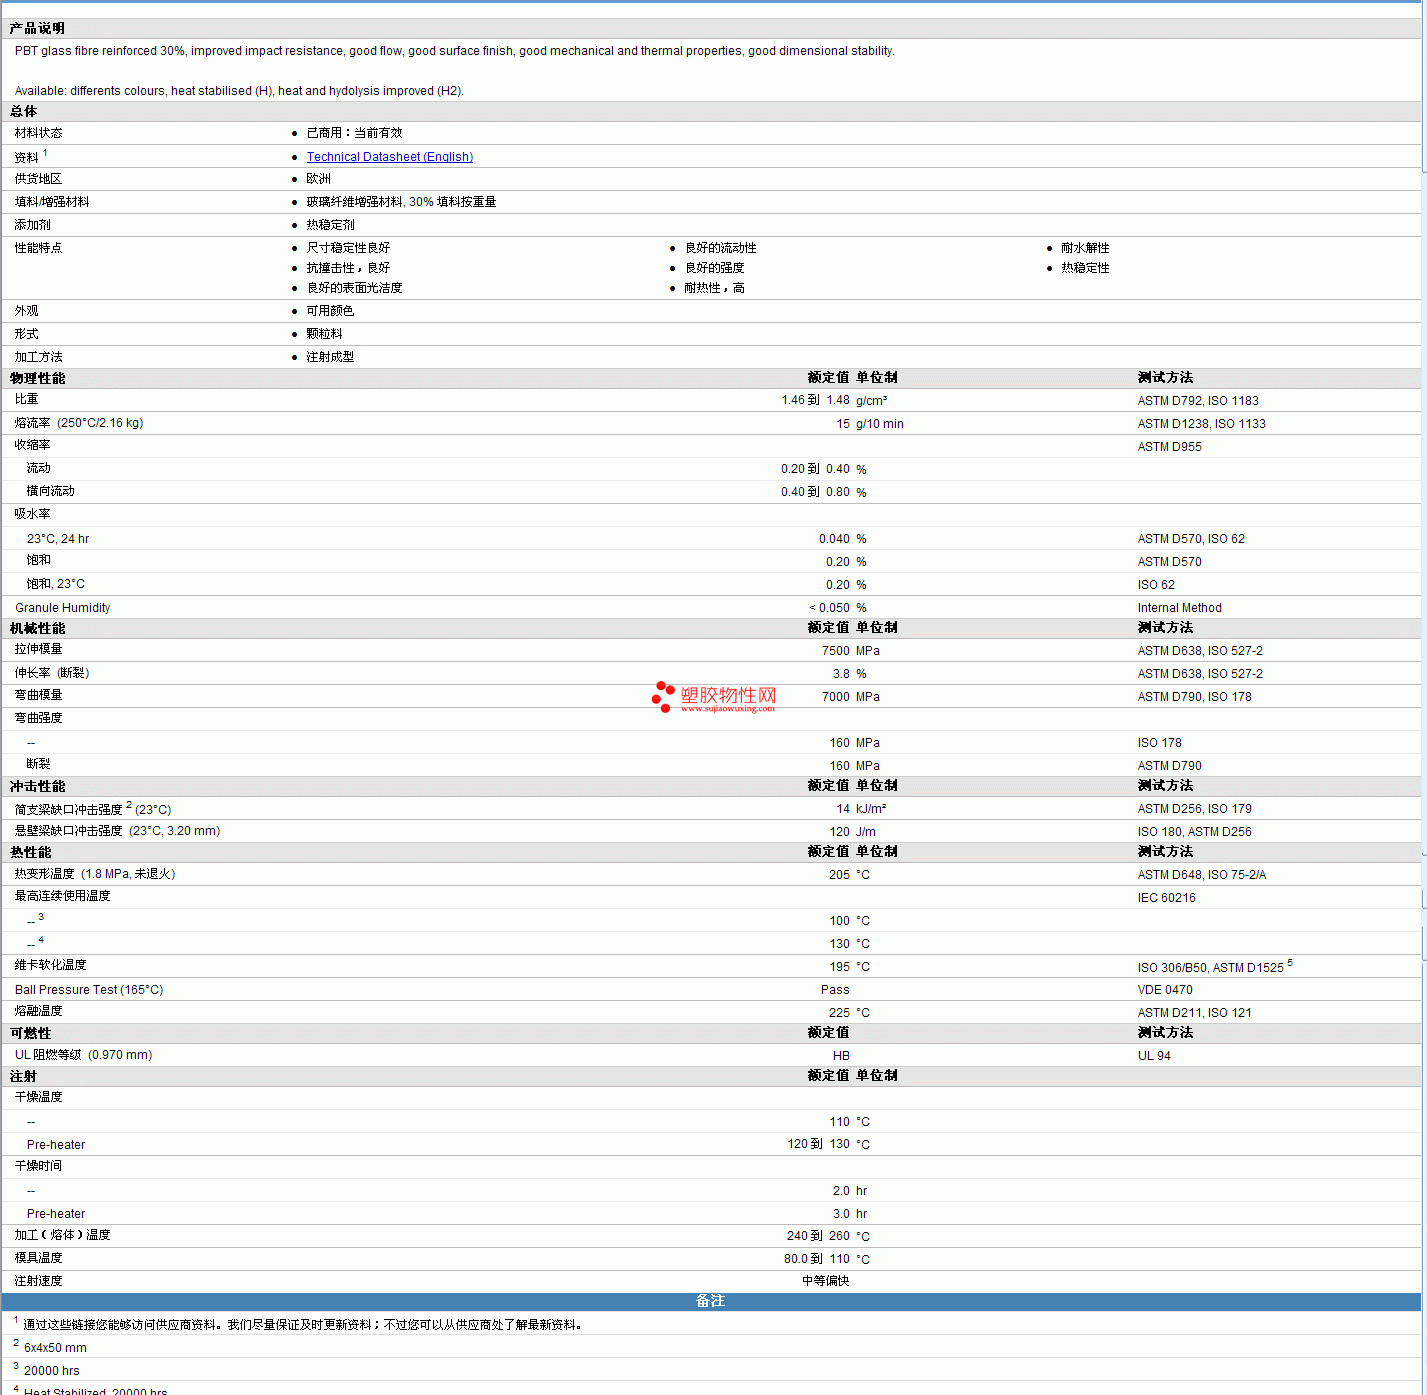Click the red dots watermark logo
Screen dimensions: 1427x1395
pyautogui.click(x=663, y=697)
